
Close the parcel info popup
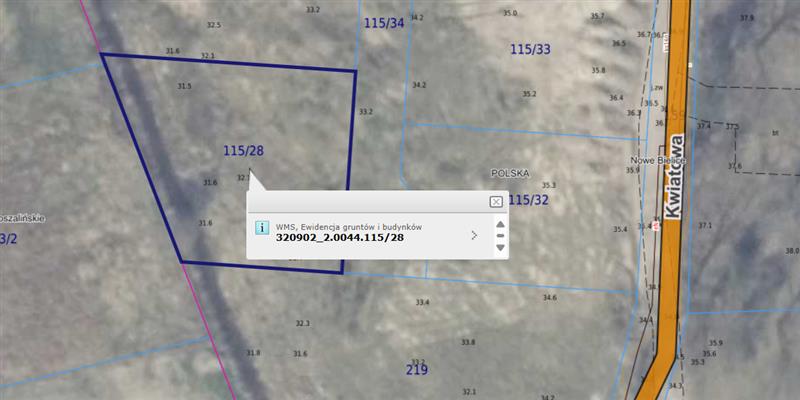pos(496,201)
